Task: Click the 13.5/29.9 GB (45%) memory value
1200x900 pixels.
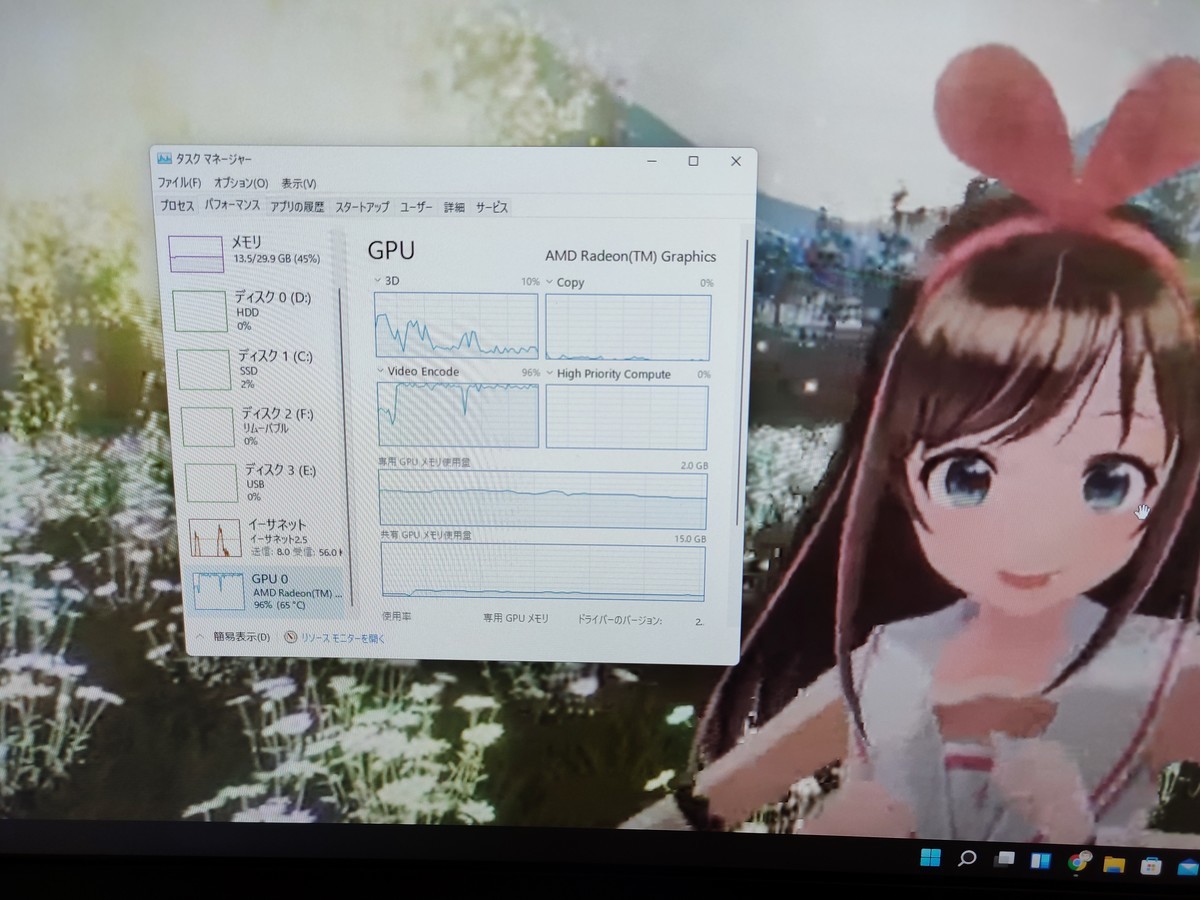Action: (277, 259)
